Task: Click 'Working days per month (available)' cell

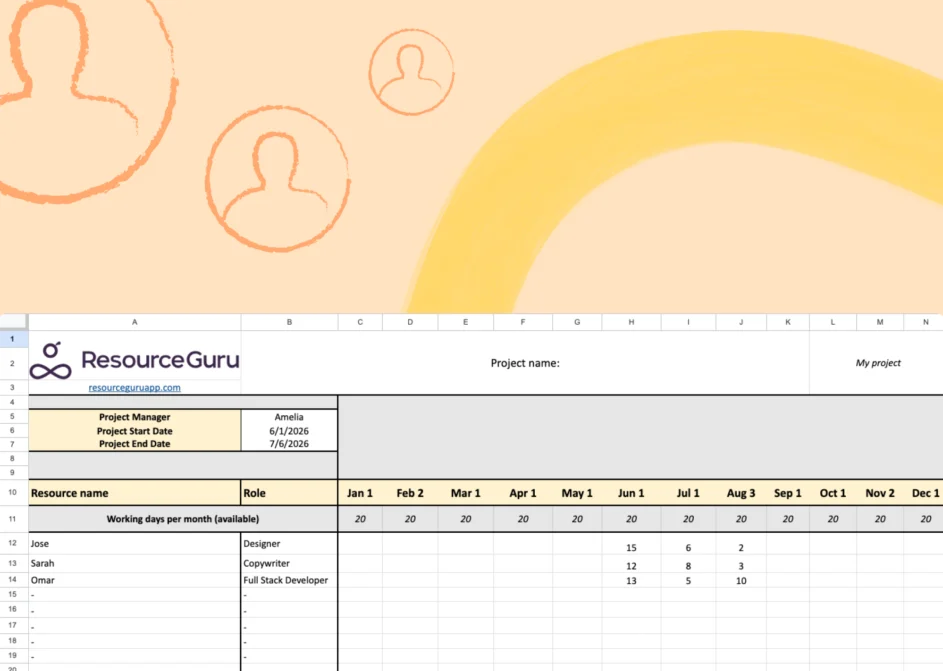Action: coord(183,519)
